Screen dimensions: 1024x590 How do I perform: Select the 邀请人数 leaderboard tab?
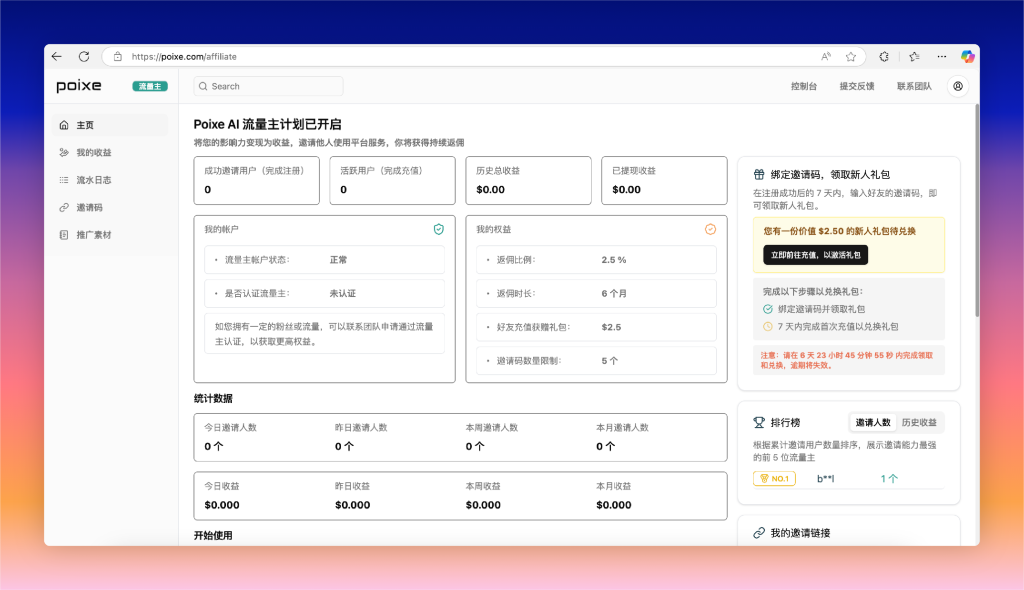coord(872,423)
